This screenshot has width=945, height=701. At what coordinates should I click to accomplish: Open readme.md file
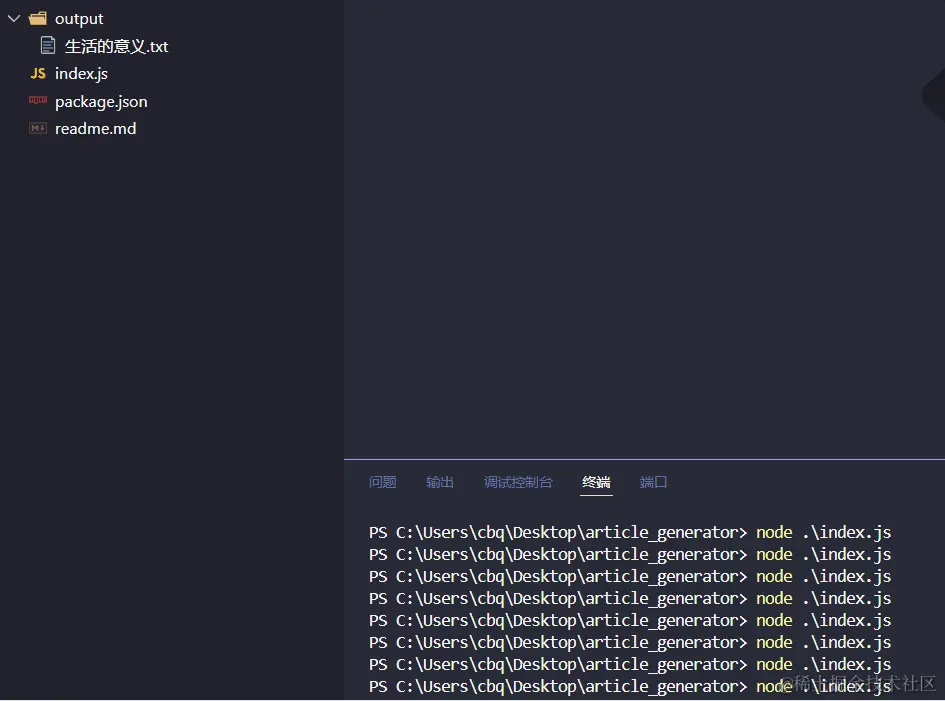pyautogui.click(x=95, y=128)
